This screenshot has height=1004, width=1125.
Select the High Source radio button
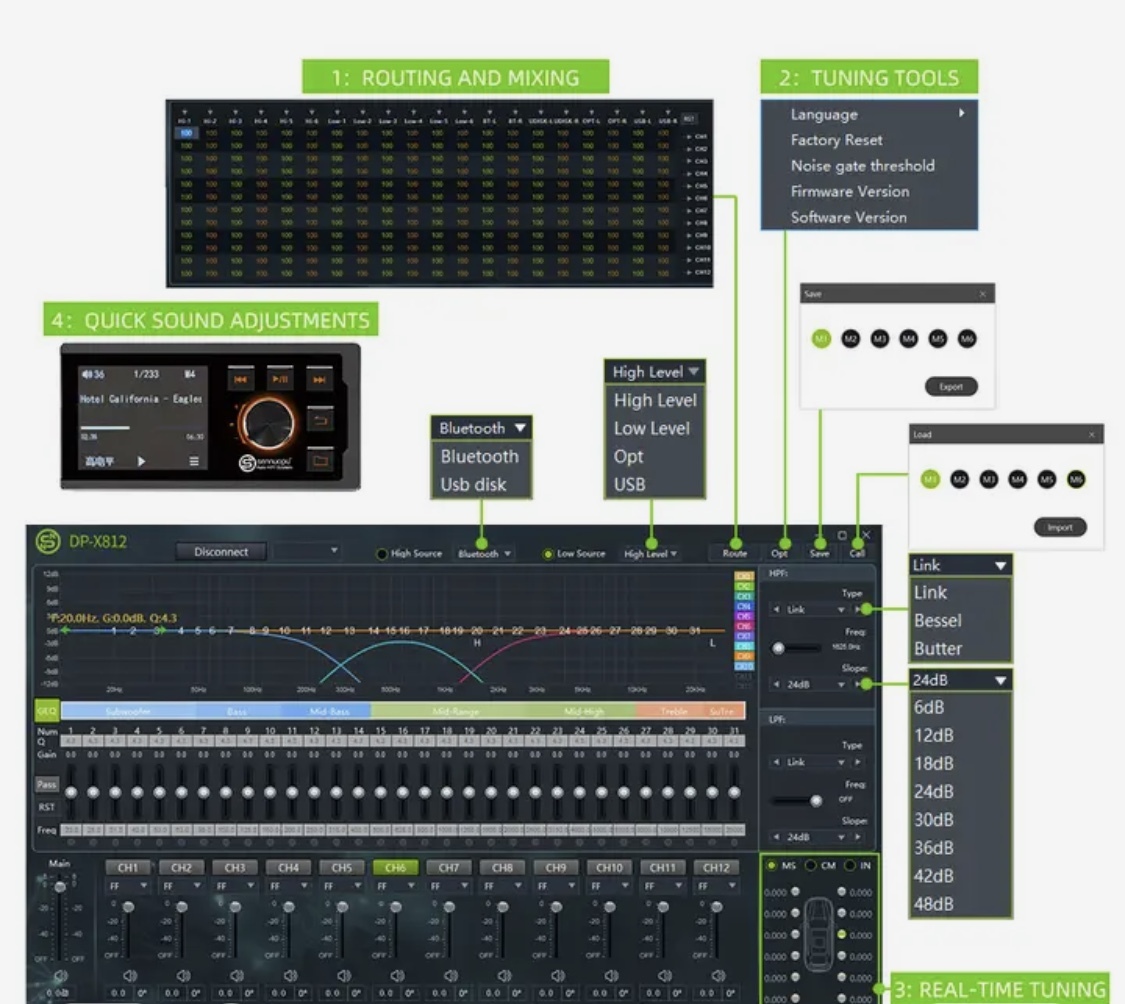[x=382, y=553]
